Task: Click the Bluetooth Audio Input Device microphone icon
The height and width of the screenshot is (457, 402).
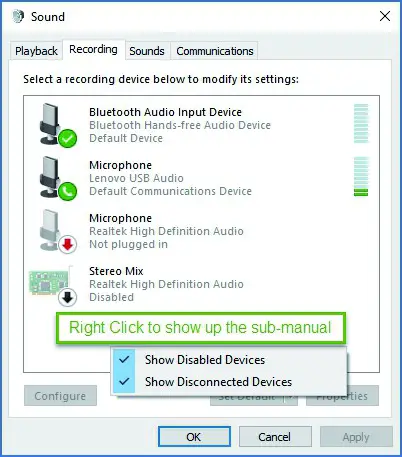Action: tap(57, 125)
